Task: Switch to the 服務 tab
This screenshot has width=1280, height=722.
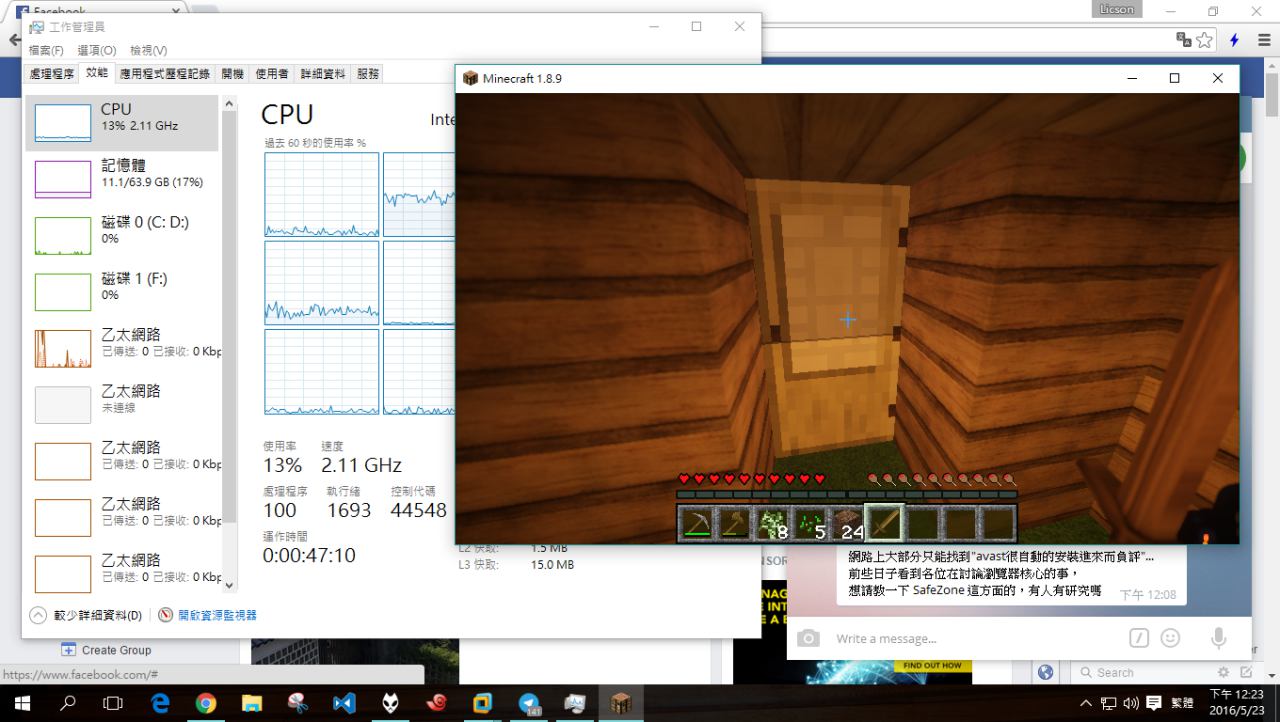Action: pos(368,73)
